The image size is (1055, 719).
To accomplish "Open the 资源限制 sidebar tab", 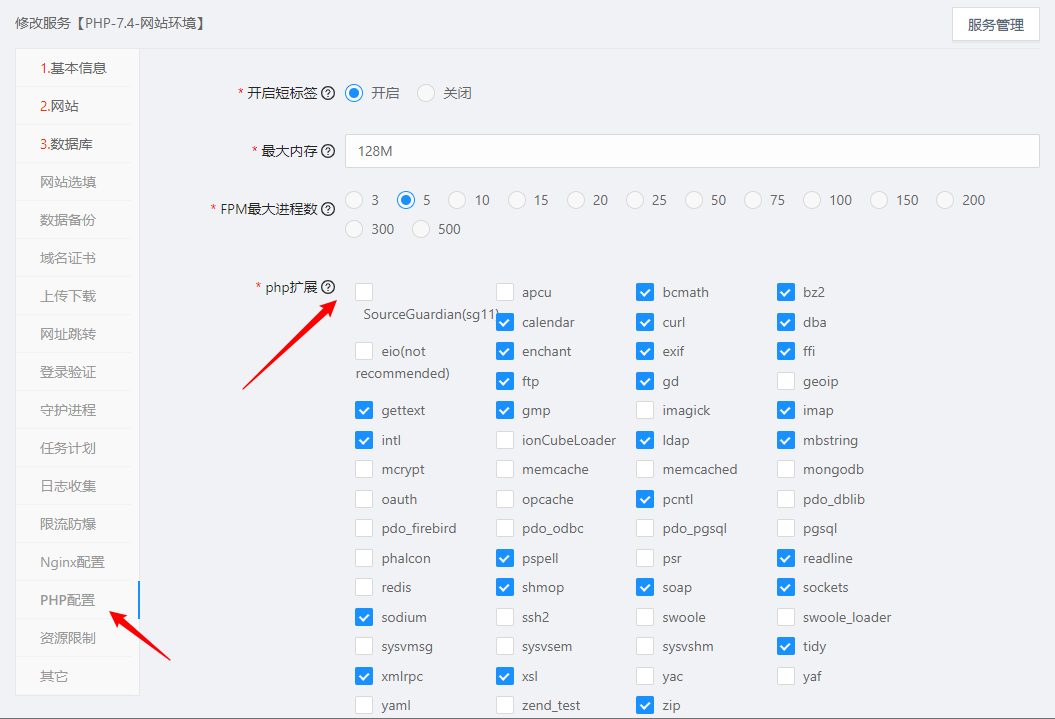I will pos(68,638).
